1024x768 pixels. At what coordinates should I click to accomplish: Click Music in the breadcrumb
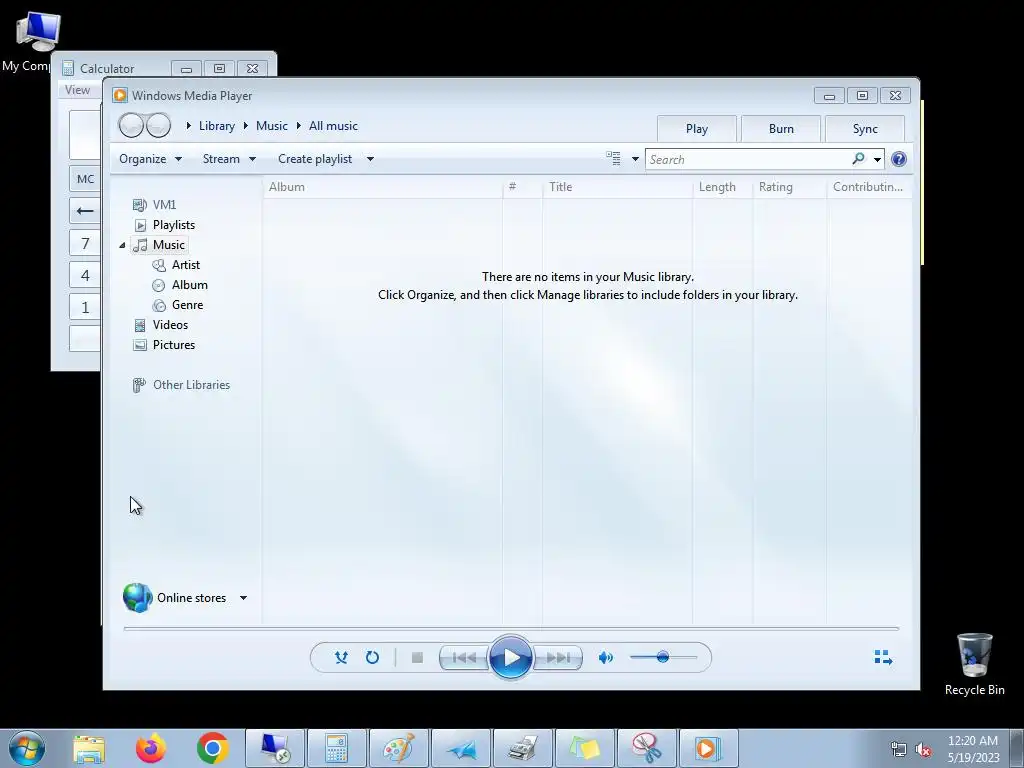(272, 126)
